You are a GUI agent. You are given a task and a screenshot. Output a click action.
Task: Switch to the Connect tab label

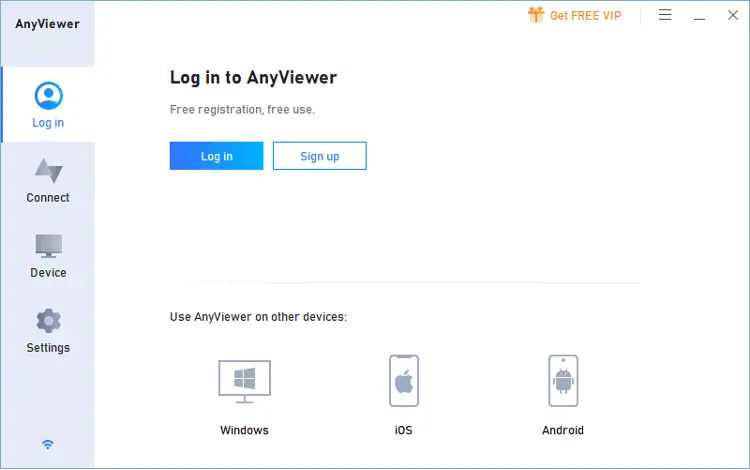pos(48,197)
